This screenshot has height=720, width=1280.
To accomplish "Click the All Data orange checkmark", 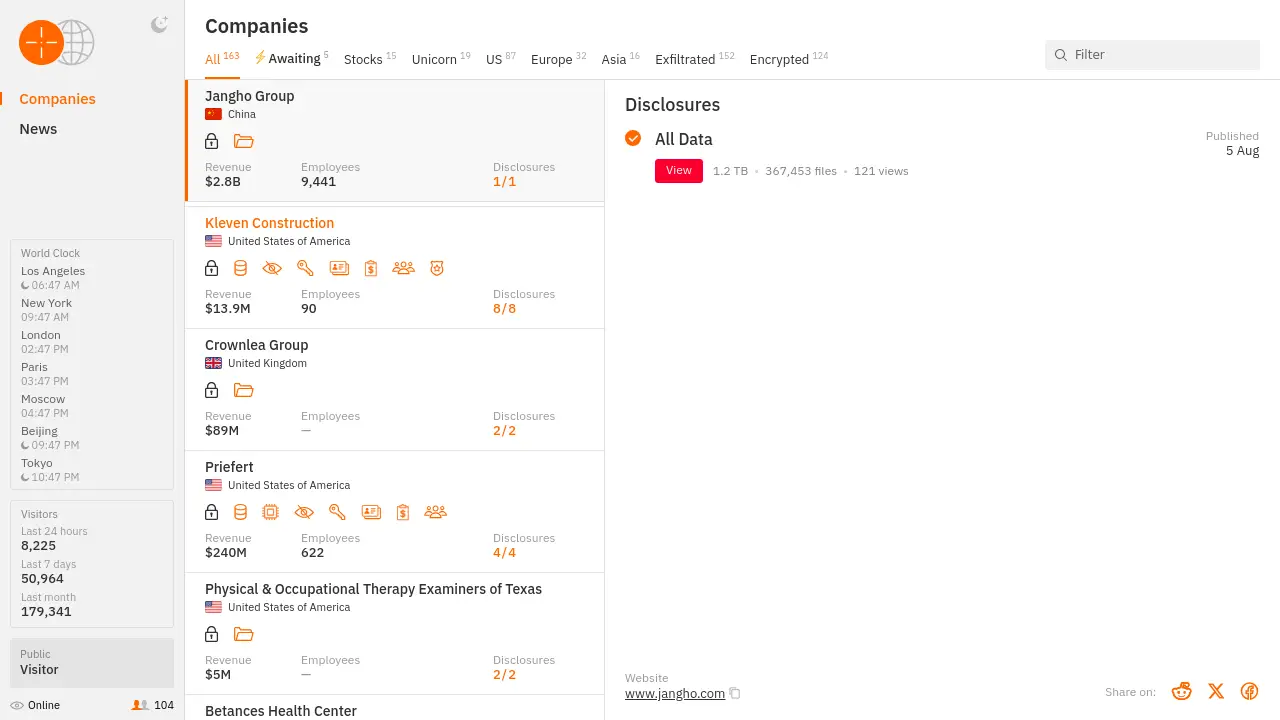I will click(633, 138).
